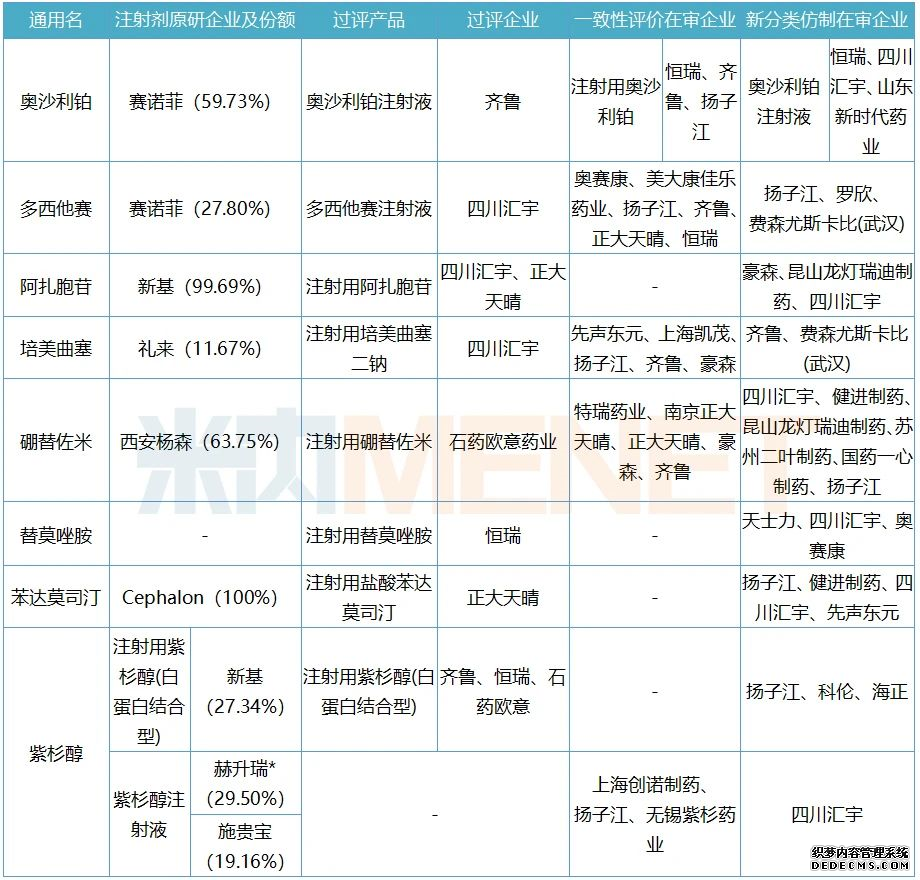The width and height of the screenshot is (920, 880).
Task: Select the 注射用替莫唑胺 cell
Action: pyautogui.click(x=369, y=534)
